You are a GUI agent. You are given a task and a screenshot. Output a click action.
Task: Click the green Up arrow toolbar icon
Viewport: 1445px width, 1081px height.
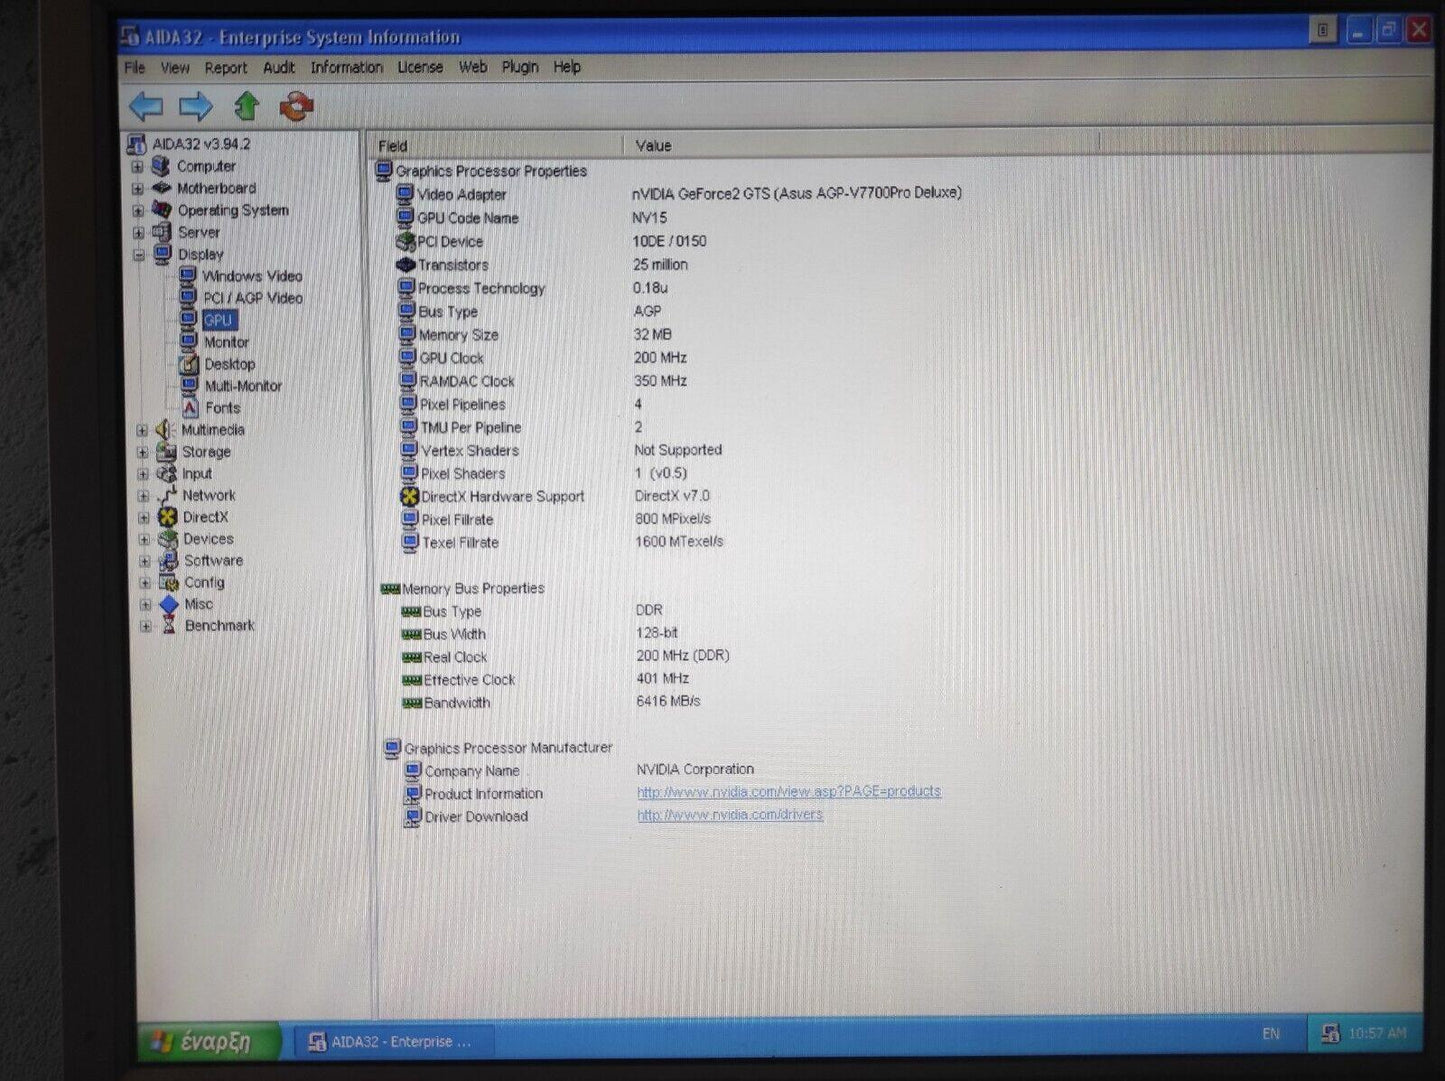click(247, 106)
